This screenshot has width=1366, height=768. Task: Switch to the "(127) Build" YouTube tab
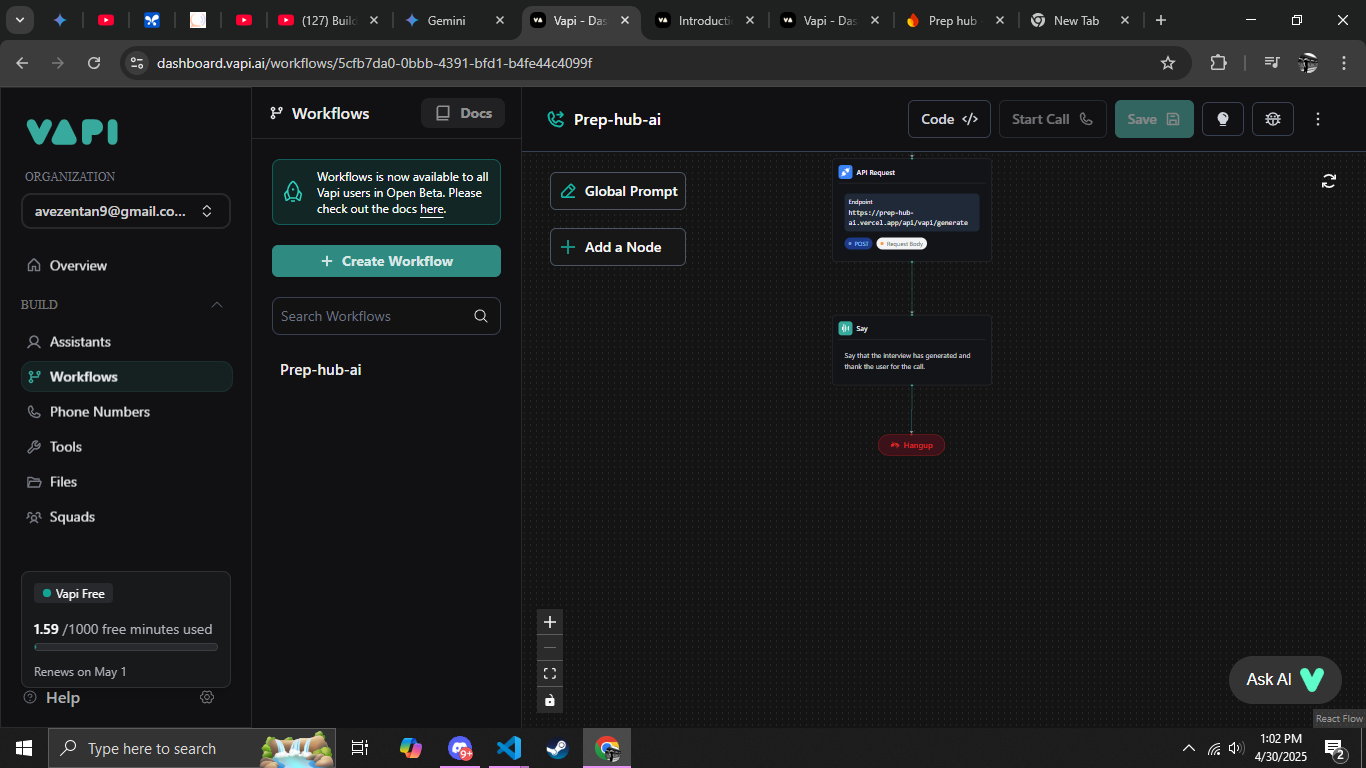click(326, 20)
